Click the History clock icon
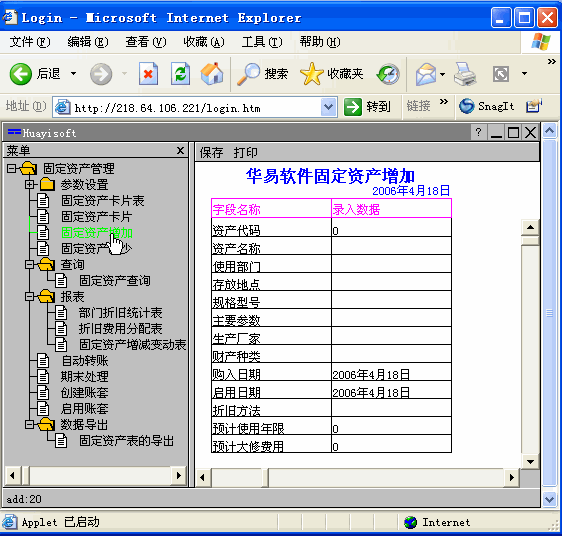The image size is (562, 536). tap(388, 74)
